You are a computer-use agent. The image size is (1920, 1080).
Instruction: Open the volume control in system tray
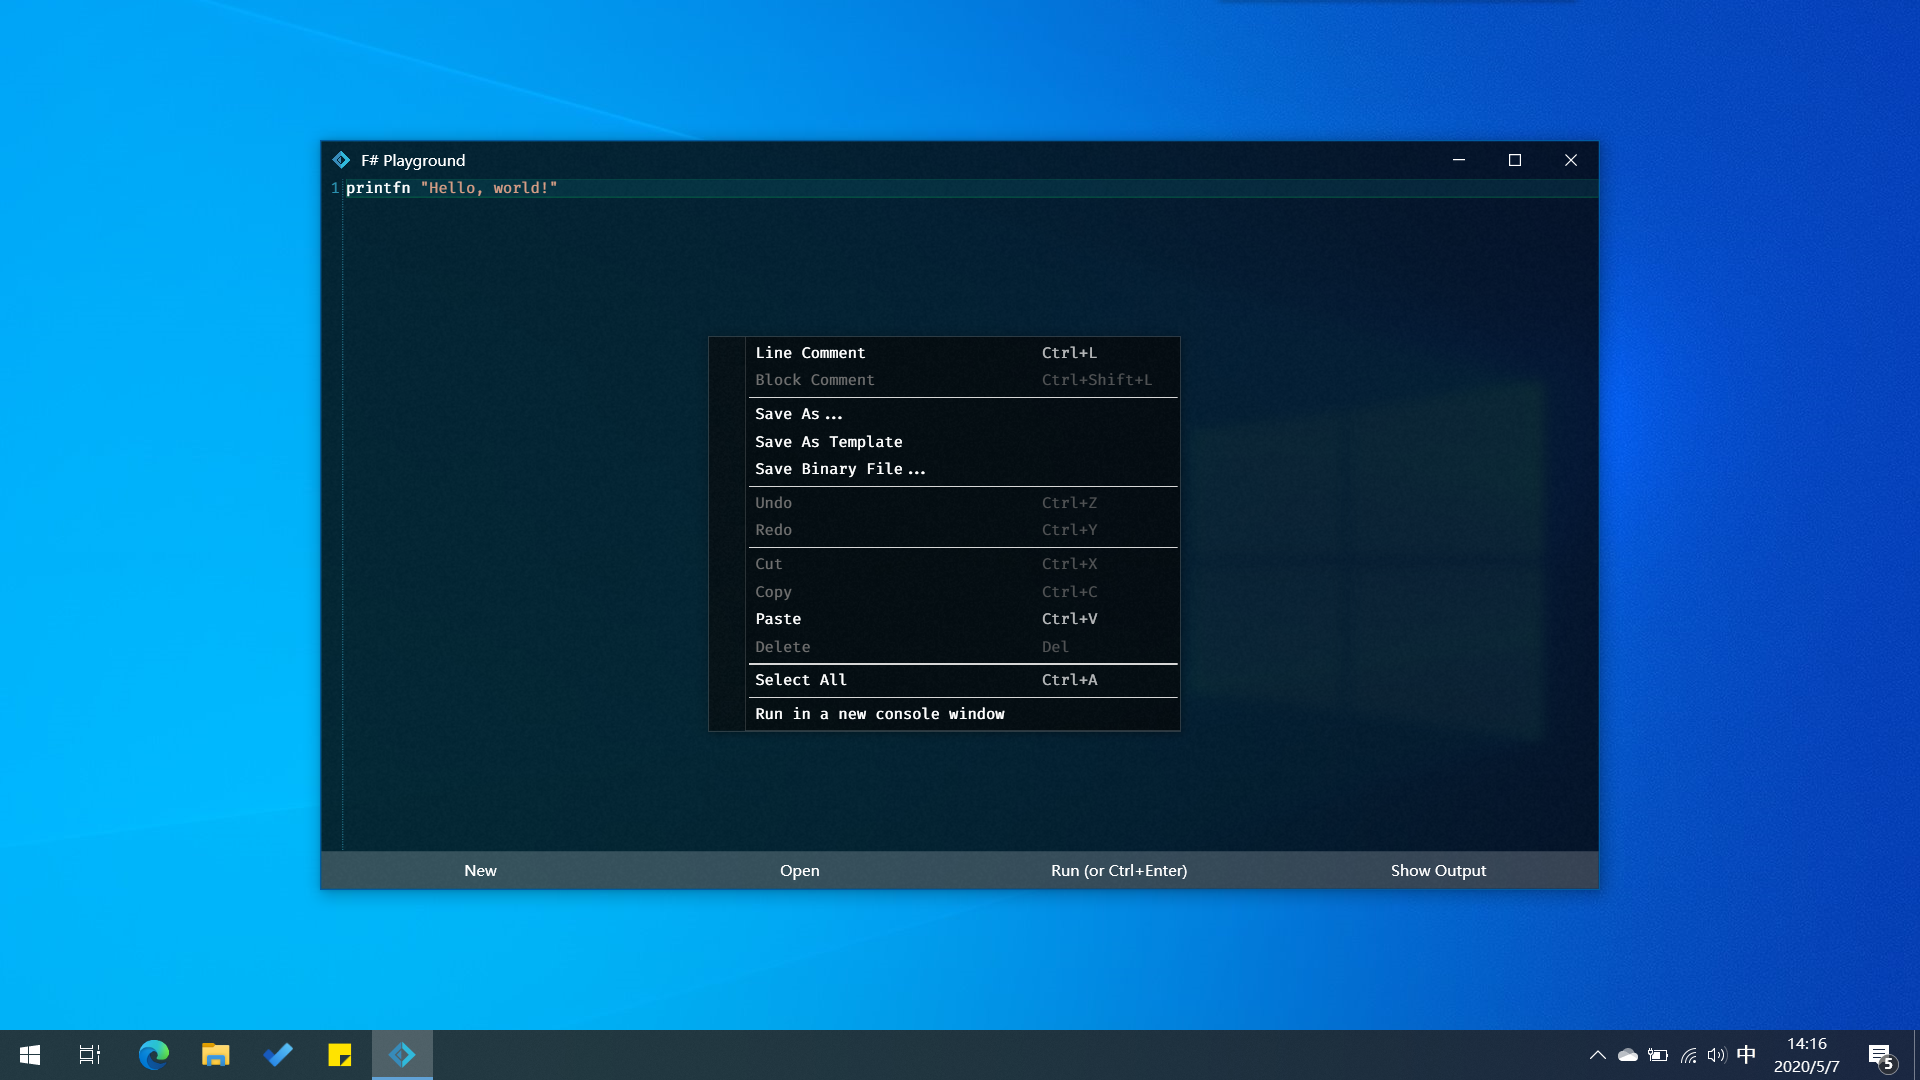point(1717,1055)
